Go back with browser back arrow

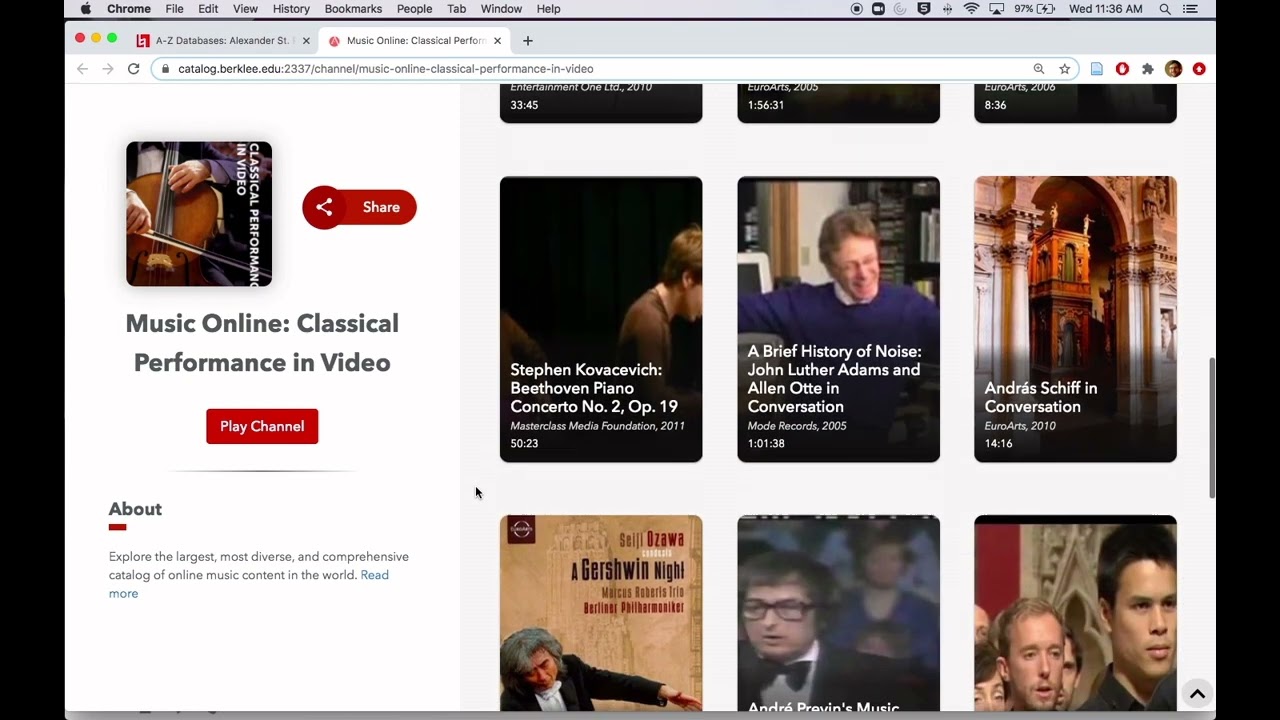(x=82, y=69)
